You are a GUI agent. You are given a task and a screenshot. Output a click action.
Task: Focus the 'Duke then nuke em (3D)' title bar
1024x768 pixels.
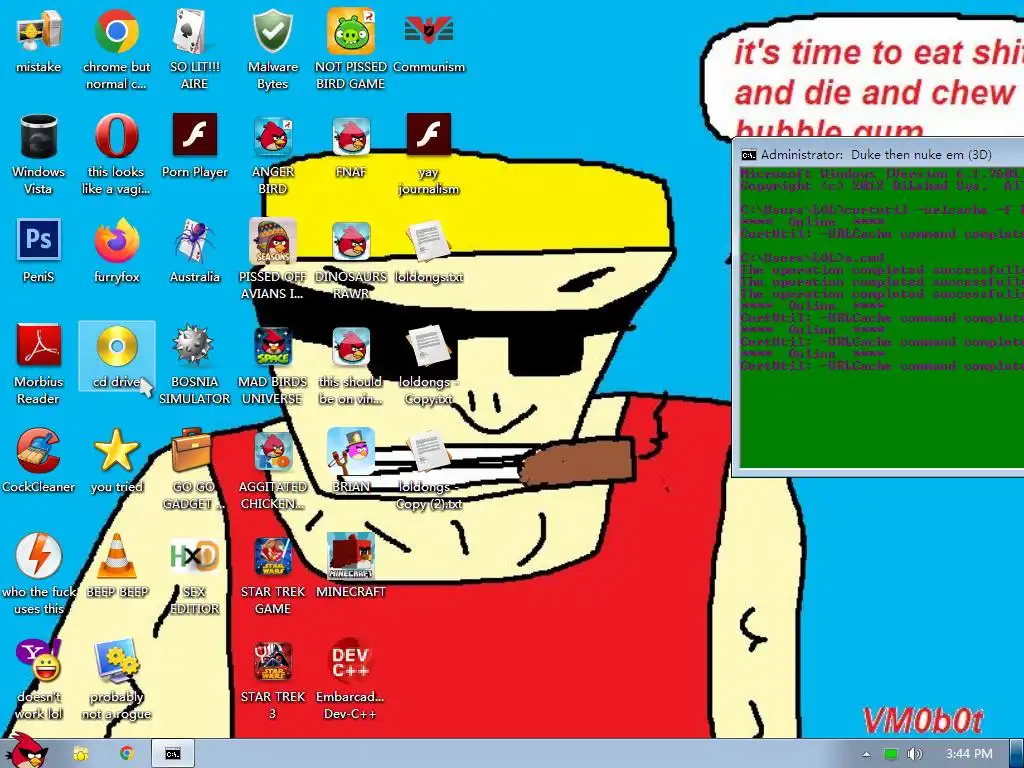click(x=878, y=154)
